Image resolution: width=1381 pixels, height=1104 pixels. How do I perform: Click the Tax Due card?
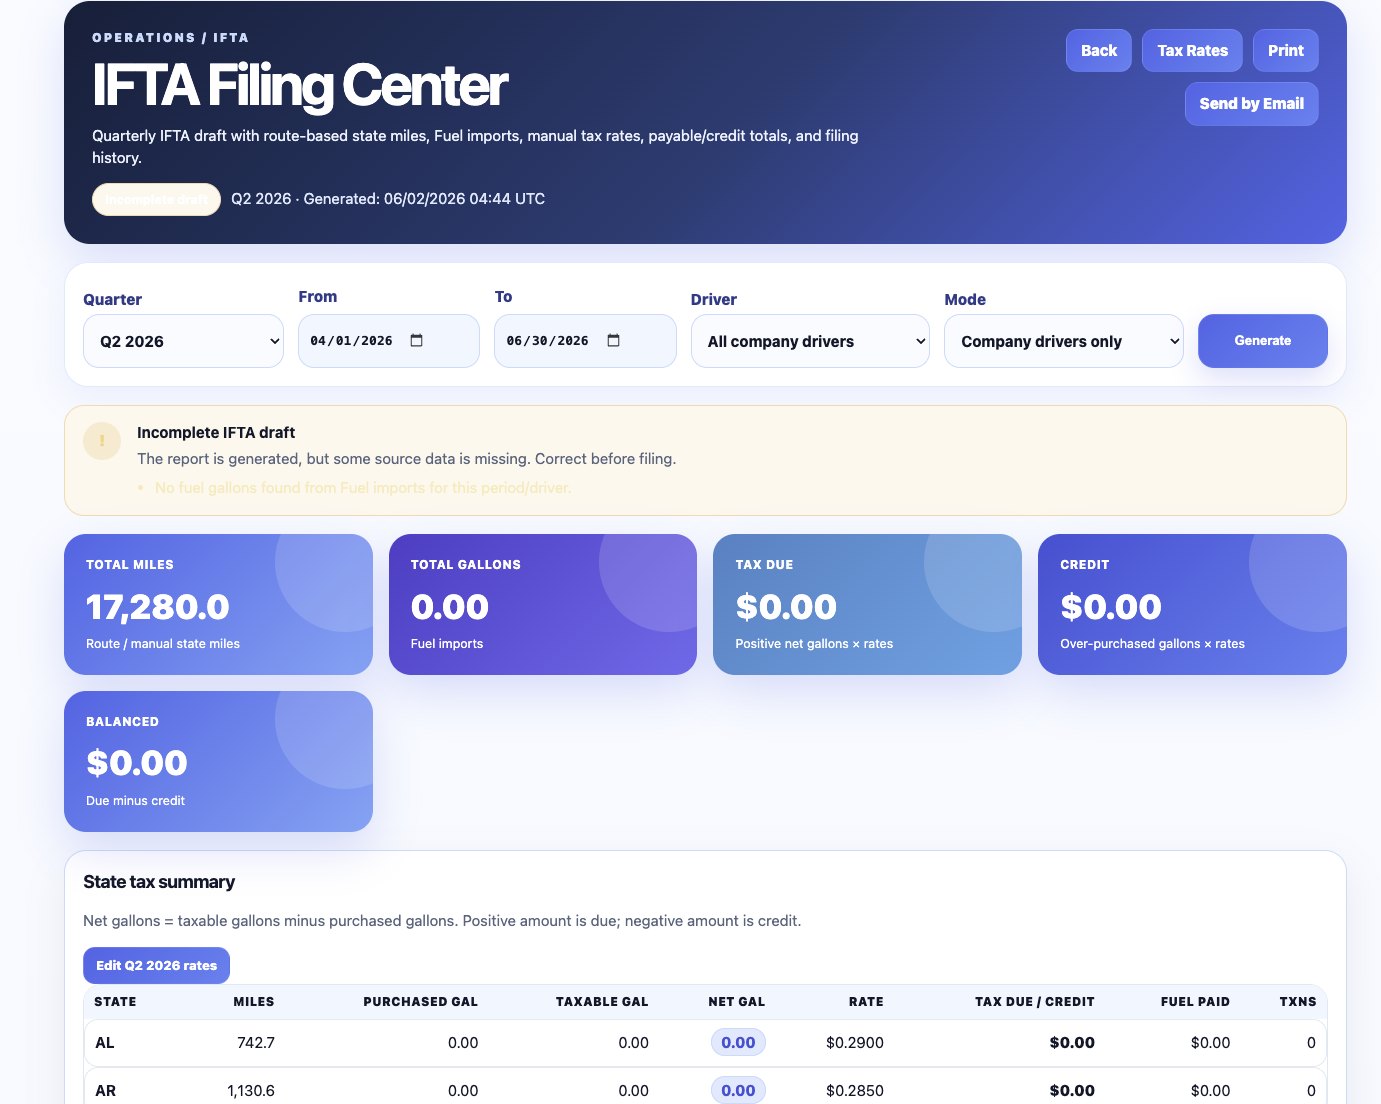pyautogui.click(x=867, y=604)
